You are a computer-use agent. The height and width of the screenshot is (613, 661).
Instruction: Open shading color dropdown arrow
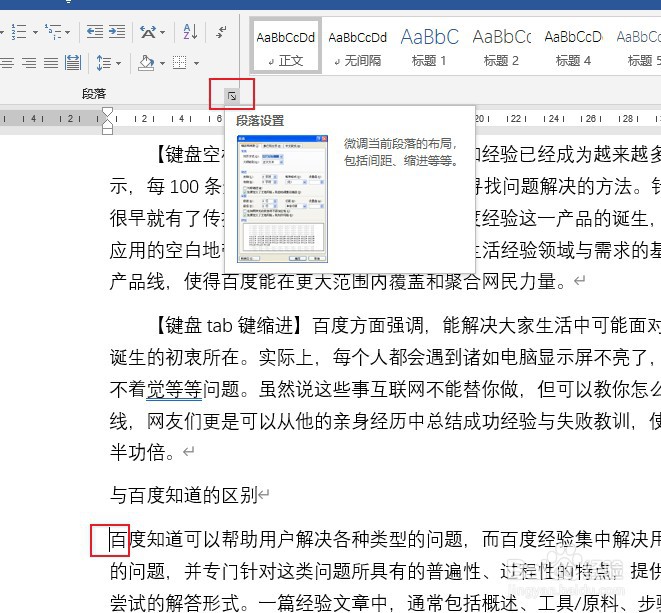pyautogui.click(x=163, y=64)
